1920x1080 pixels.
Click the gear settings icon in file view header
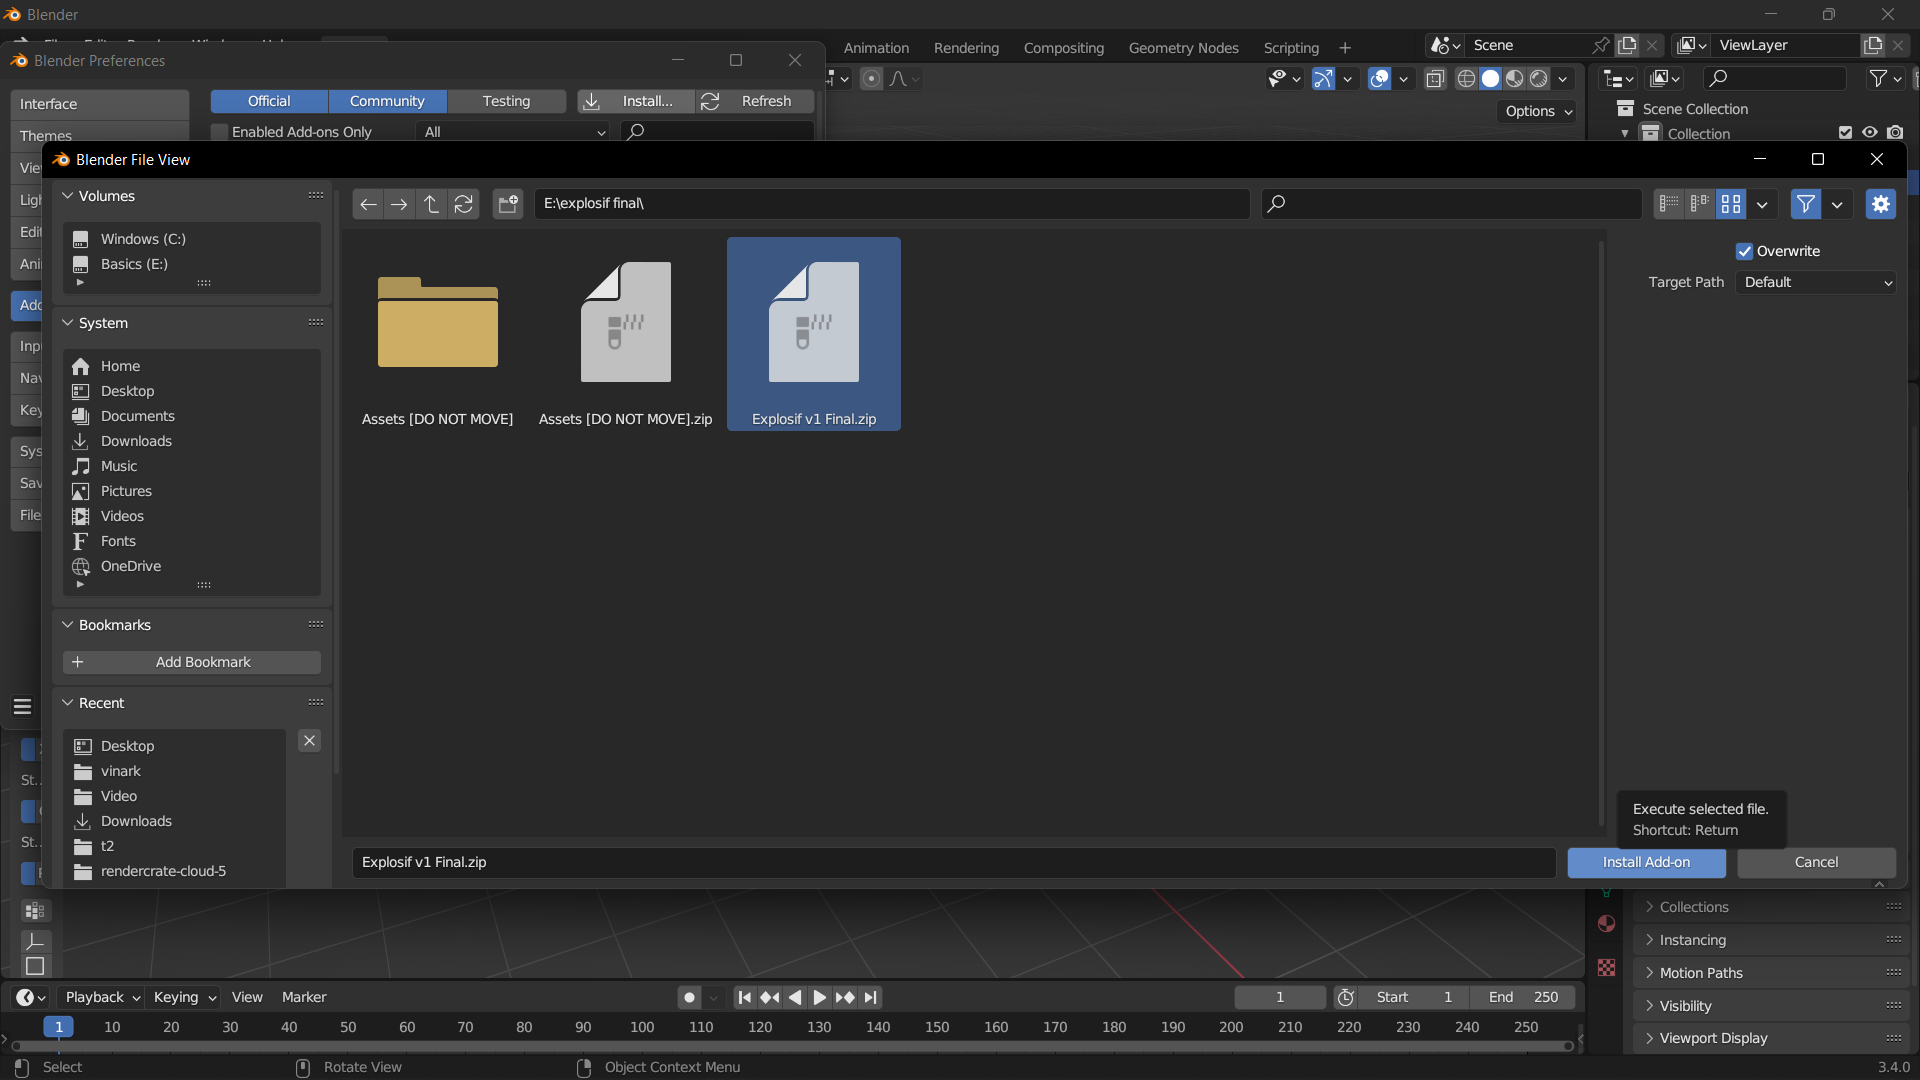(1881, 204)
